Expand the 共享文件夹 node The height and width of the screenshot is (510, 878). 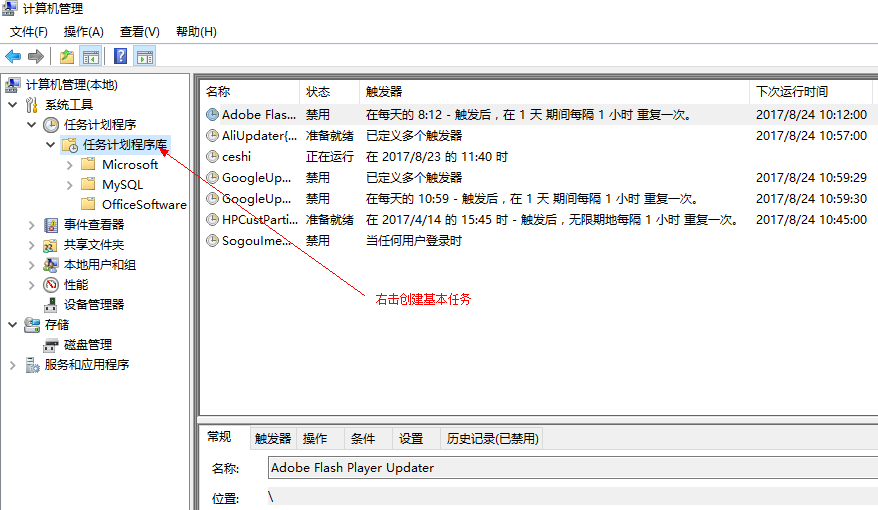[32, 245]
